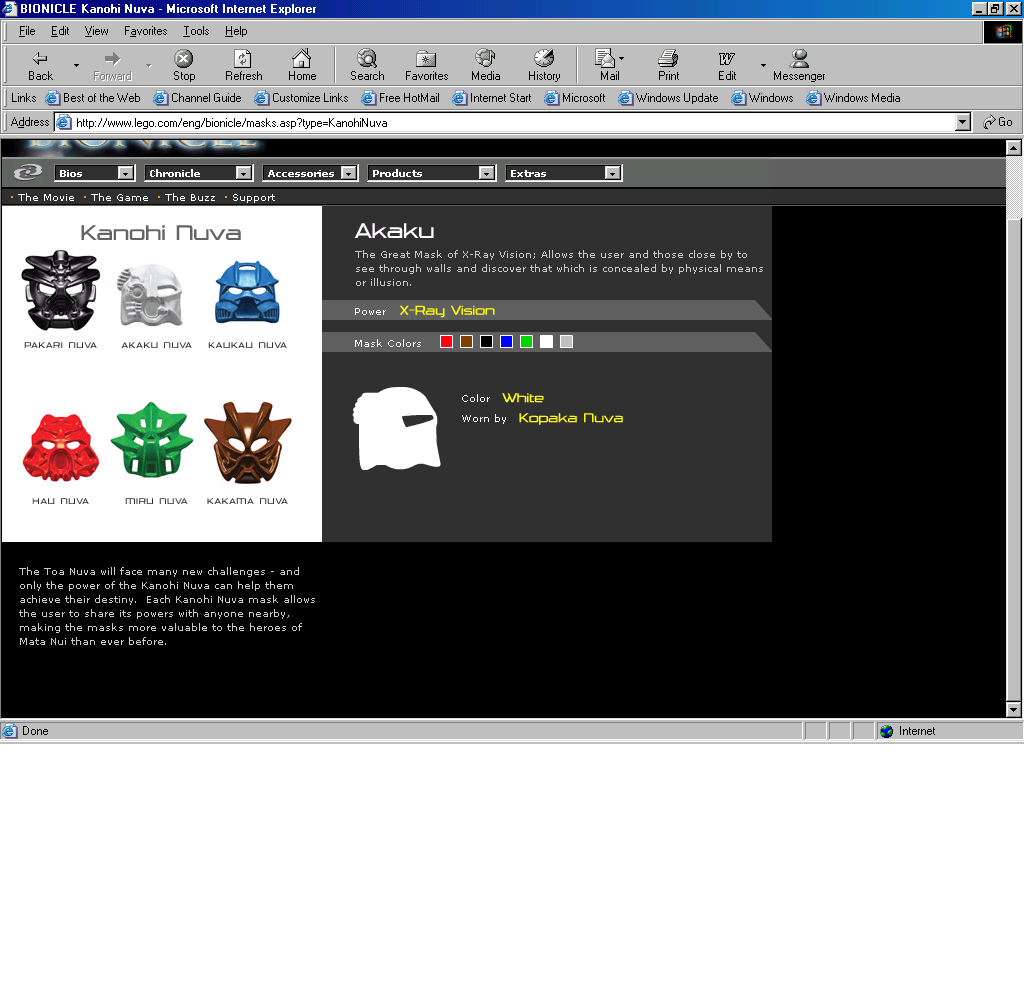Go to the Support link
Screen dimensions: 1024x1000
253,197
